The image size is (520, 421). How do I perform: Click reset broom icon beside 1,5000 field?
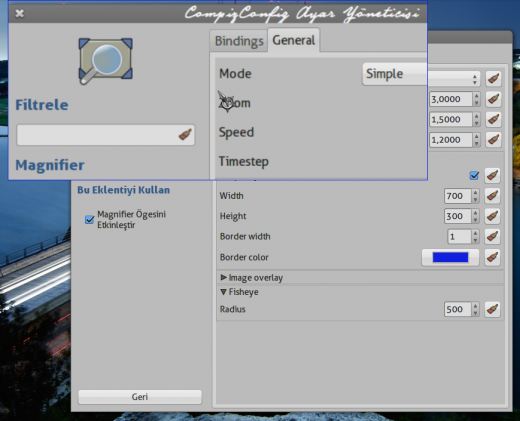[493, 119]
